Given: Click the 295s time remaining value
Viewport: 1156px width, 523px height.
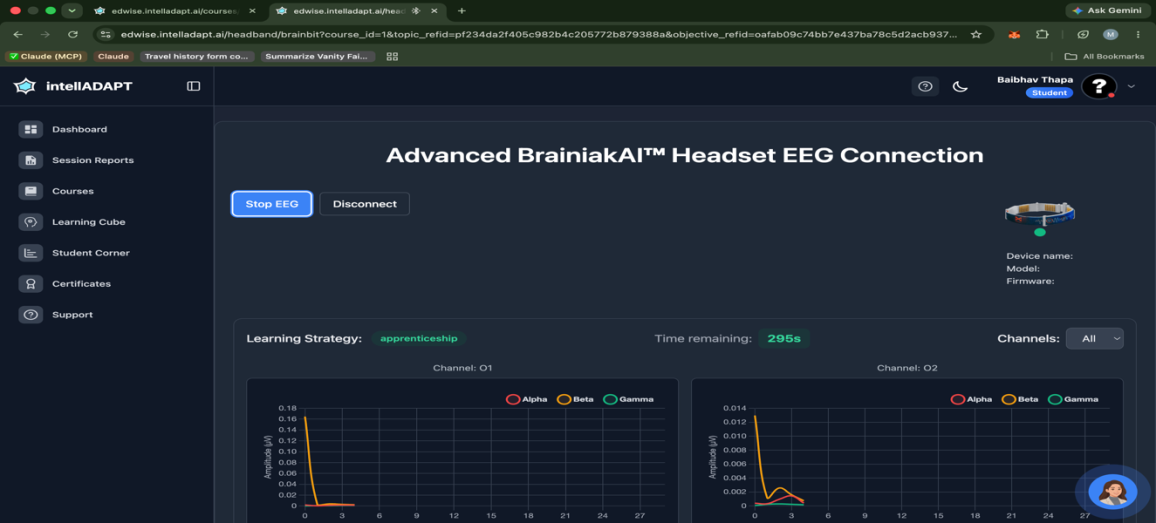Looking at the screenshot, I should pos(784,339).
